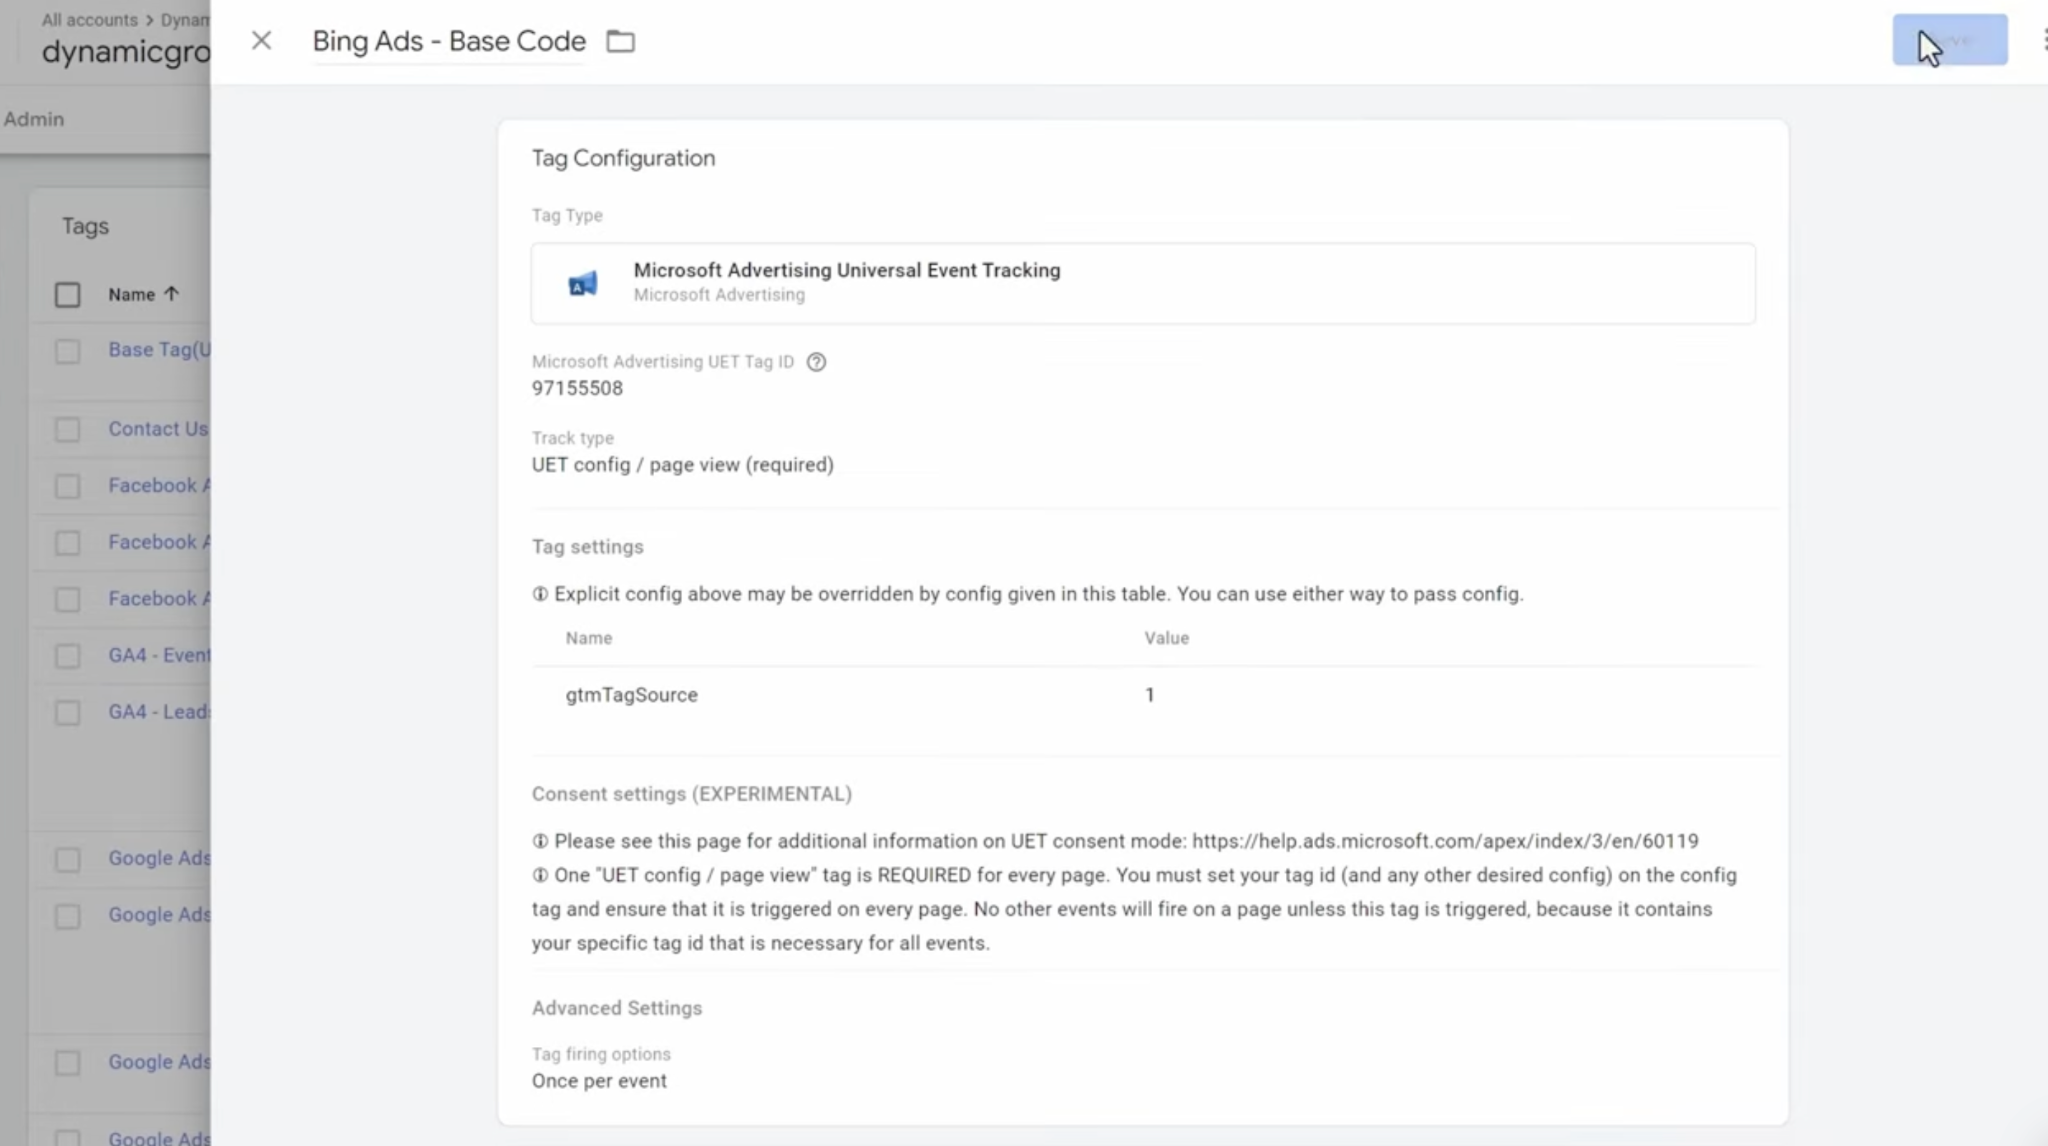Click the Consent settings (EXPERIMENTAL) heading
The image size is (2048, 1146).
tap(691, 794)
